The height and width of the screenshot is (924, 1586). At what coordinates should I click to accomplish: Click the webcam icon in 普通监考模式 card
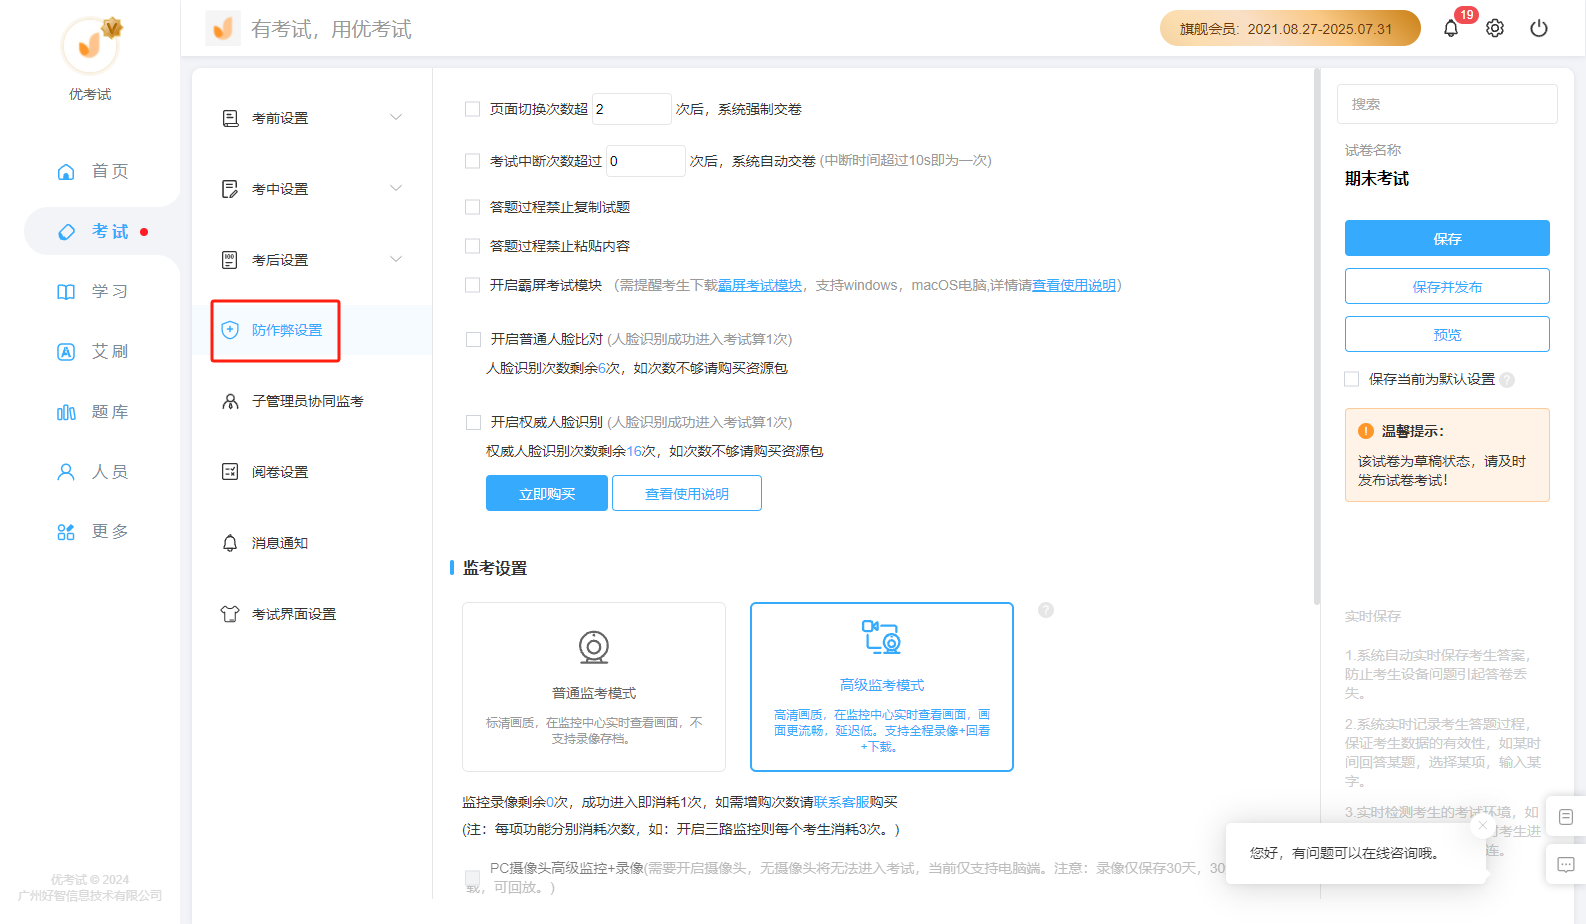coord(594,648)
